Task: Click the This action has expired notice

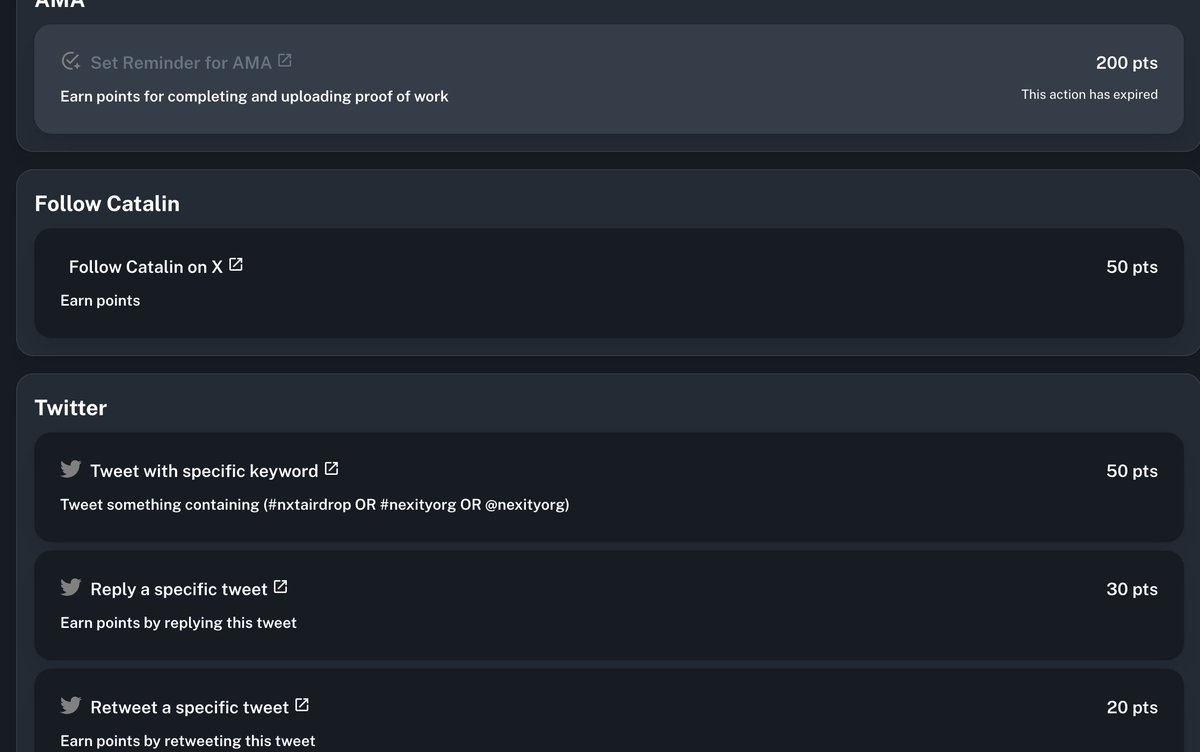Action: 1089,94
